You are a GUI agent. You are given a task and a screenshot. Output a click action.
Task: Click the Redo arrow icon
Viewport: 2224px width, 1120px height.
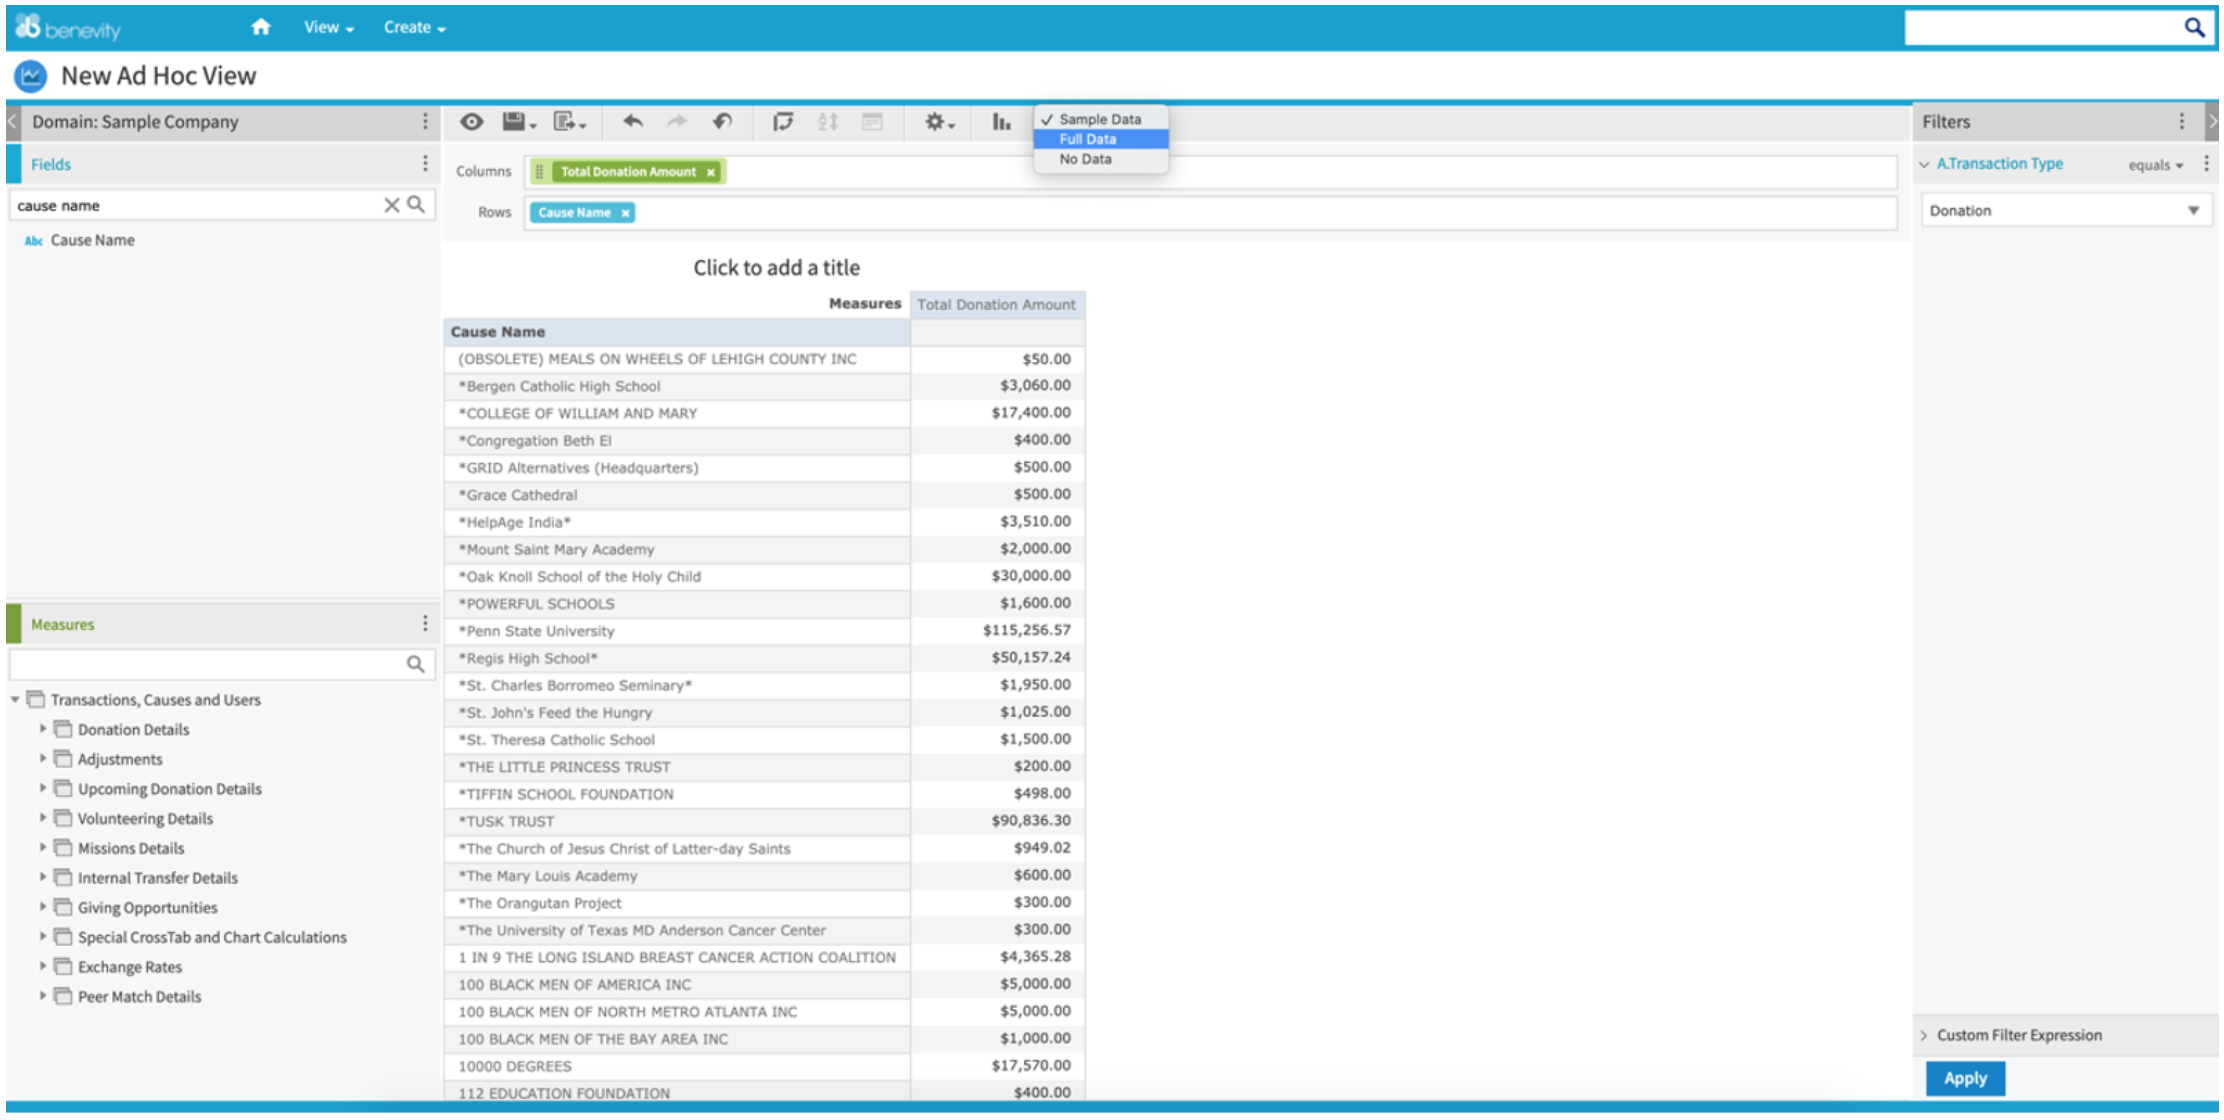[x=677, y=122]
